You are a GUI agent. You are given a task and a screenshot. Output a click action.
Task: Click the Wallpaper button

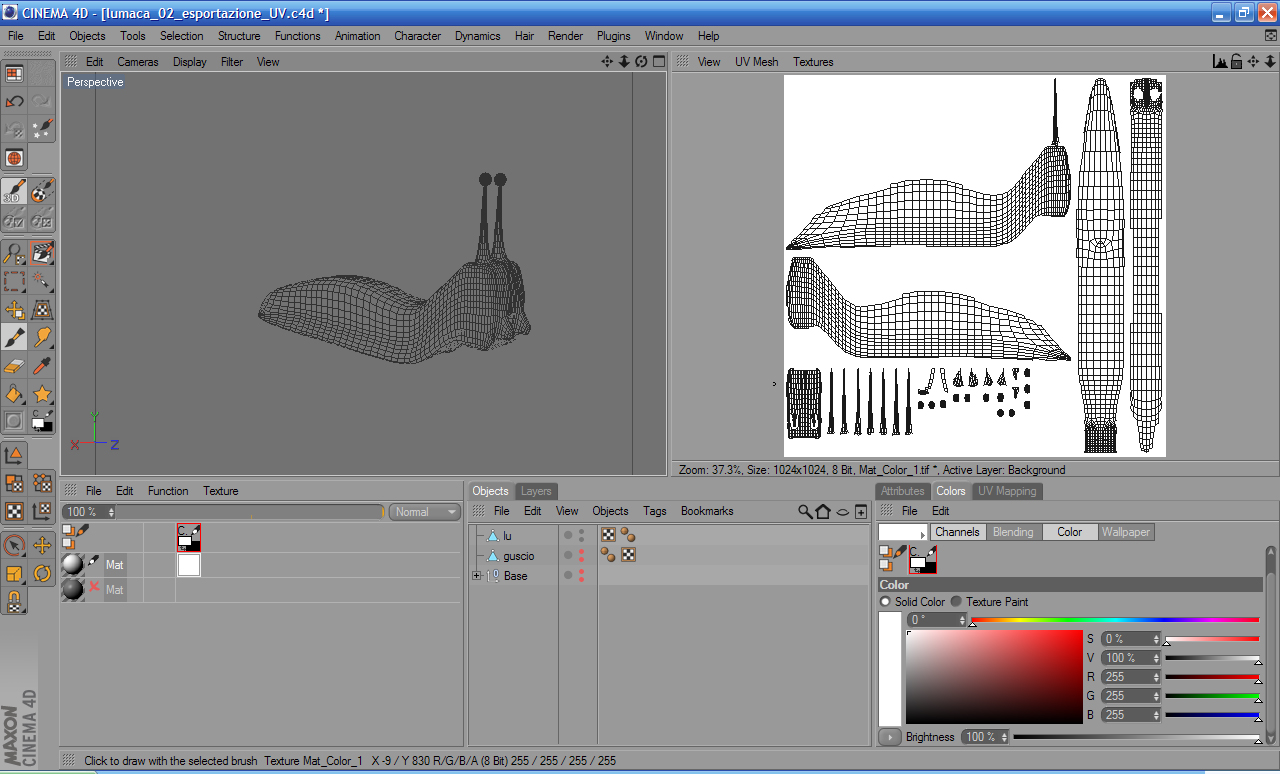(1126, 532)
